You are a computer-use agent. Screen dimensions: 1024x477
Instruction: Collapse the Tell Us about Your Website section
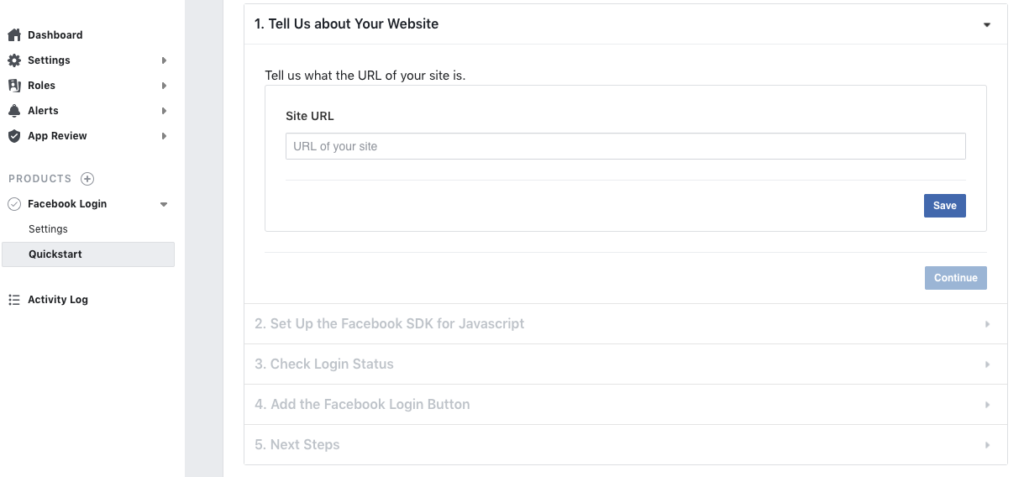[987, 25]
